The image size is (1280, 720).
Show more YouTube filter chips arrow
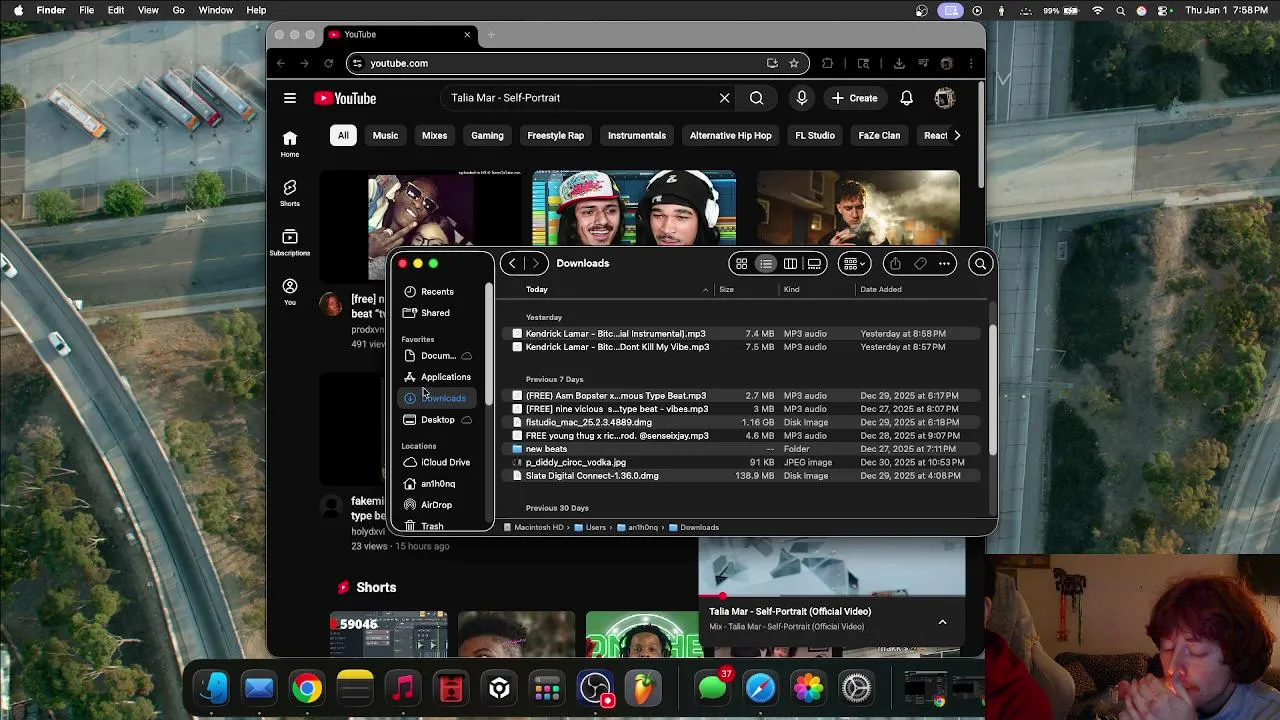[957, 135]
